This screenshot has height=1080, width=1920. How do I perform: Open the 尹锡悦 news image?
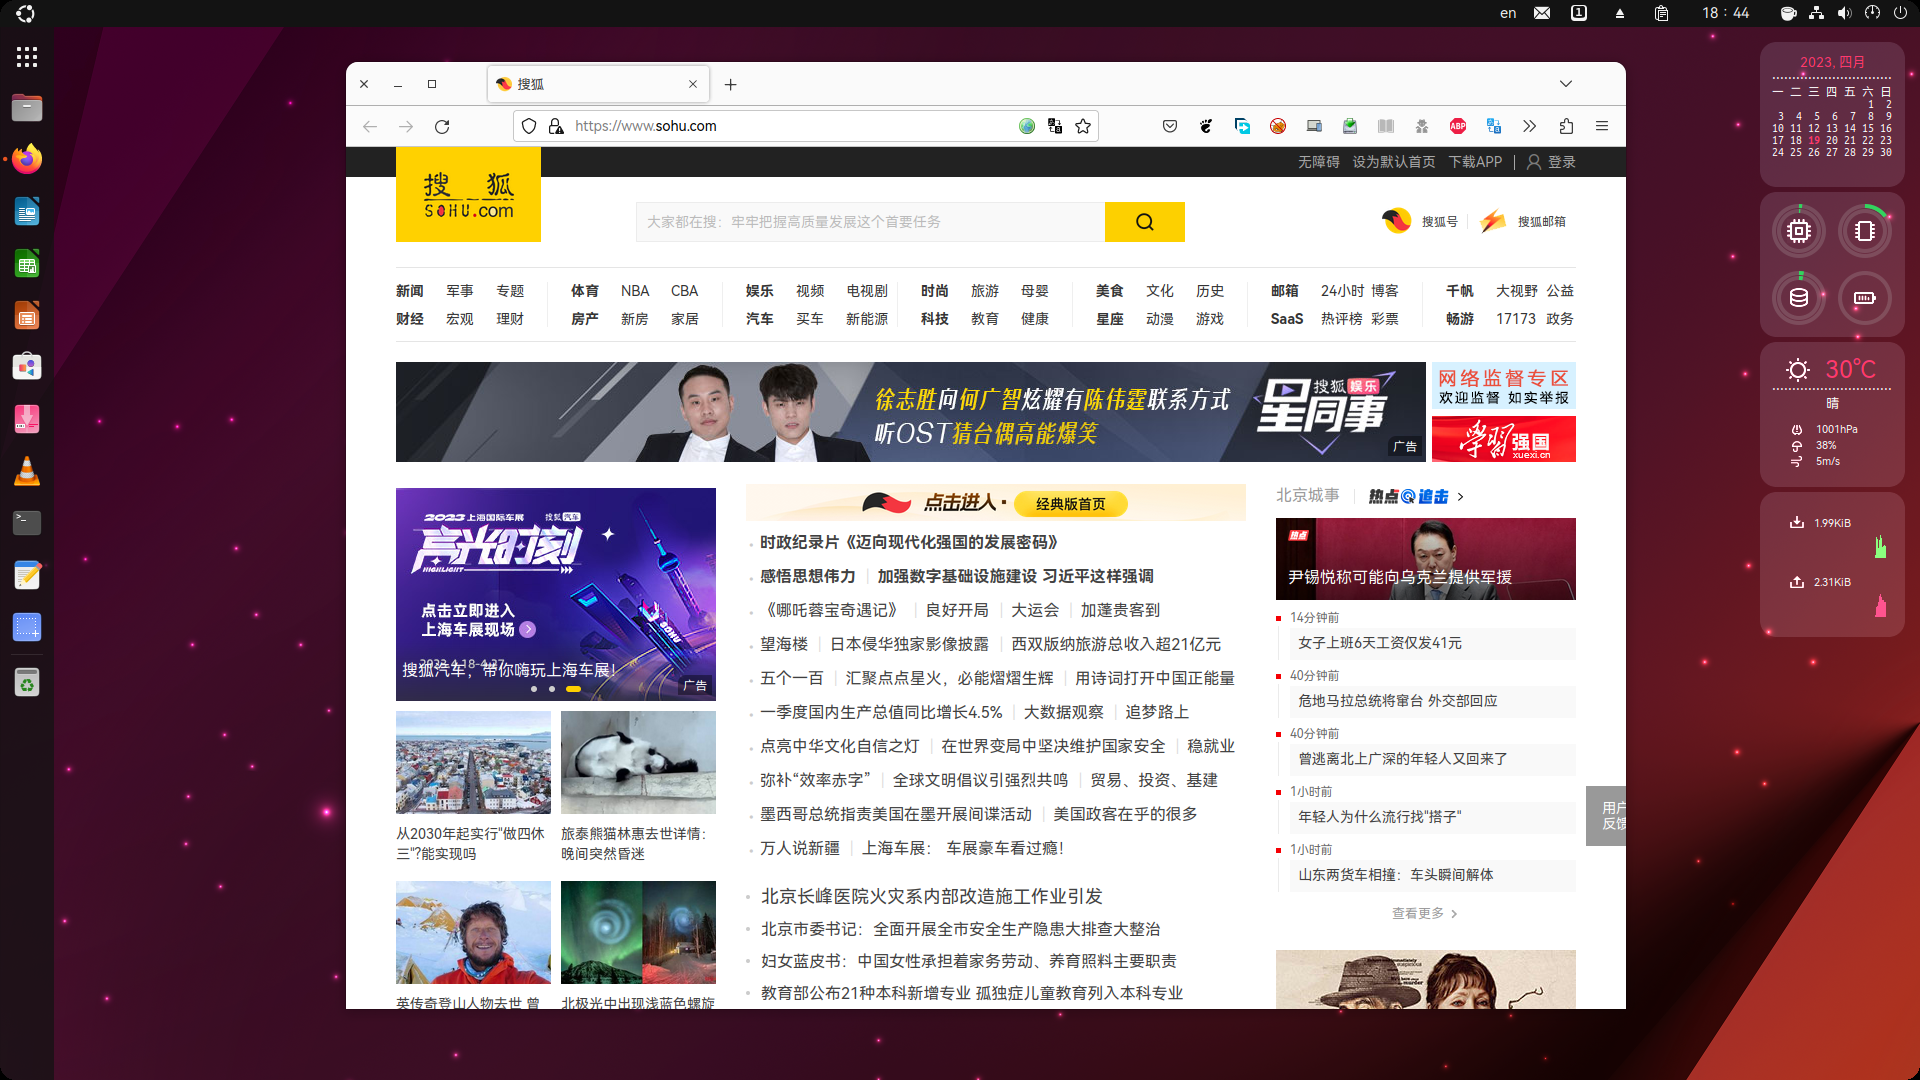1426,559
